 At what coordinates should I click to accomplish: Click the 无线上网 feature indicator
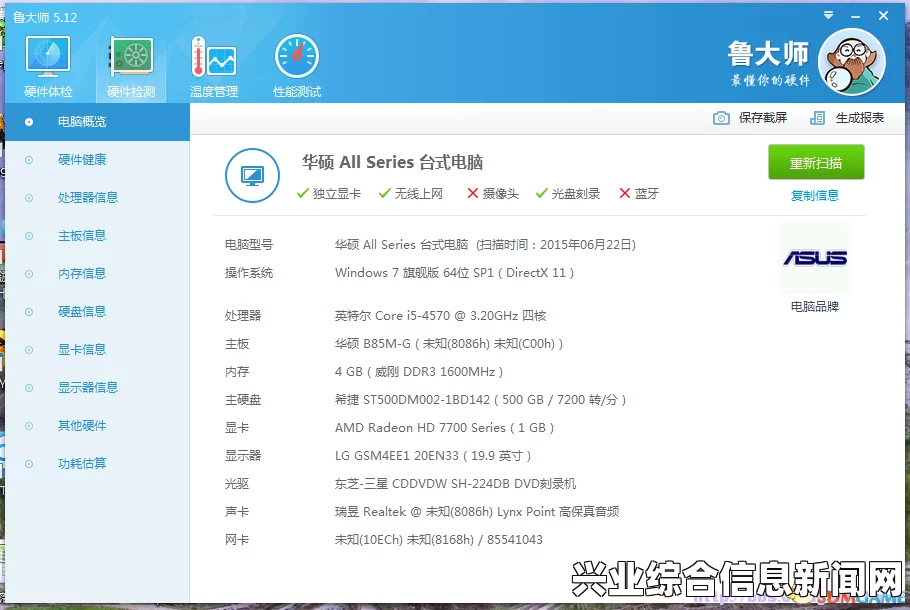click(x=411, y=194)
